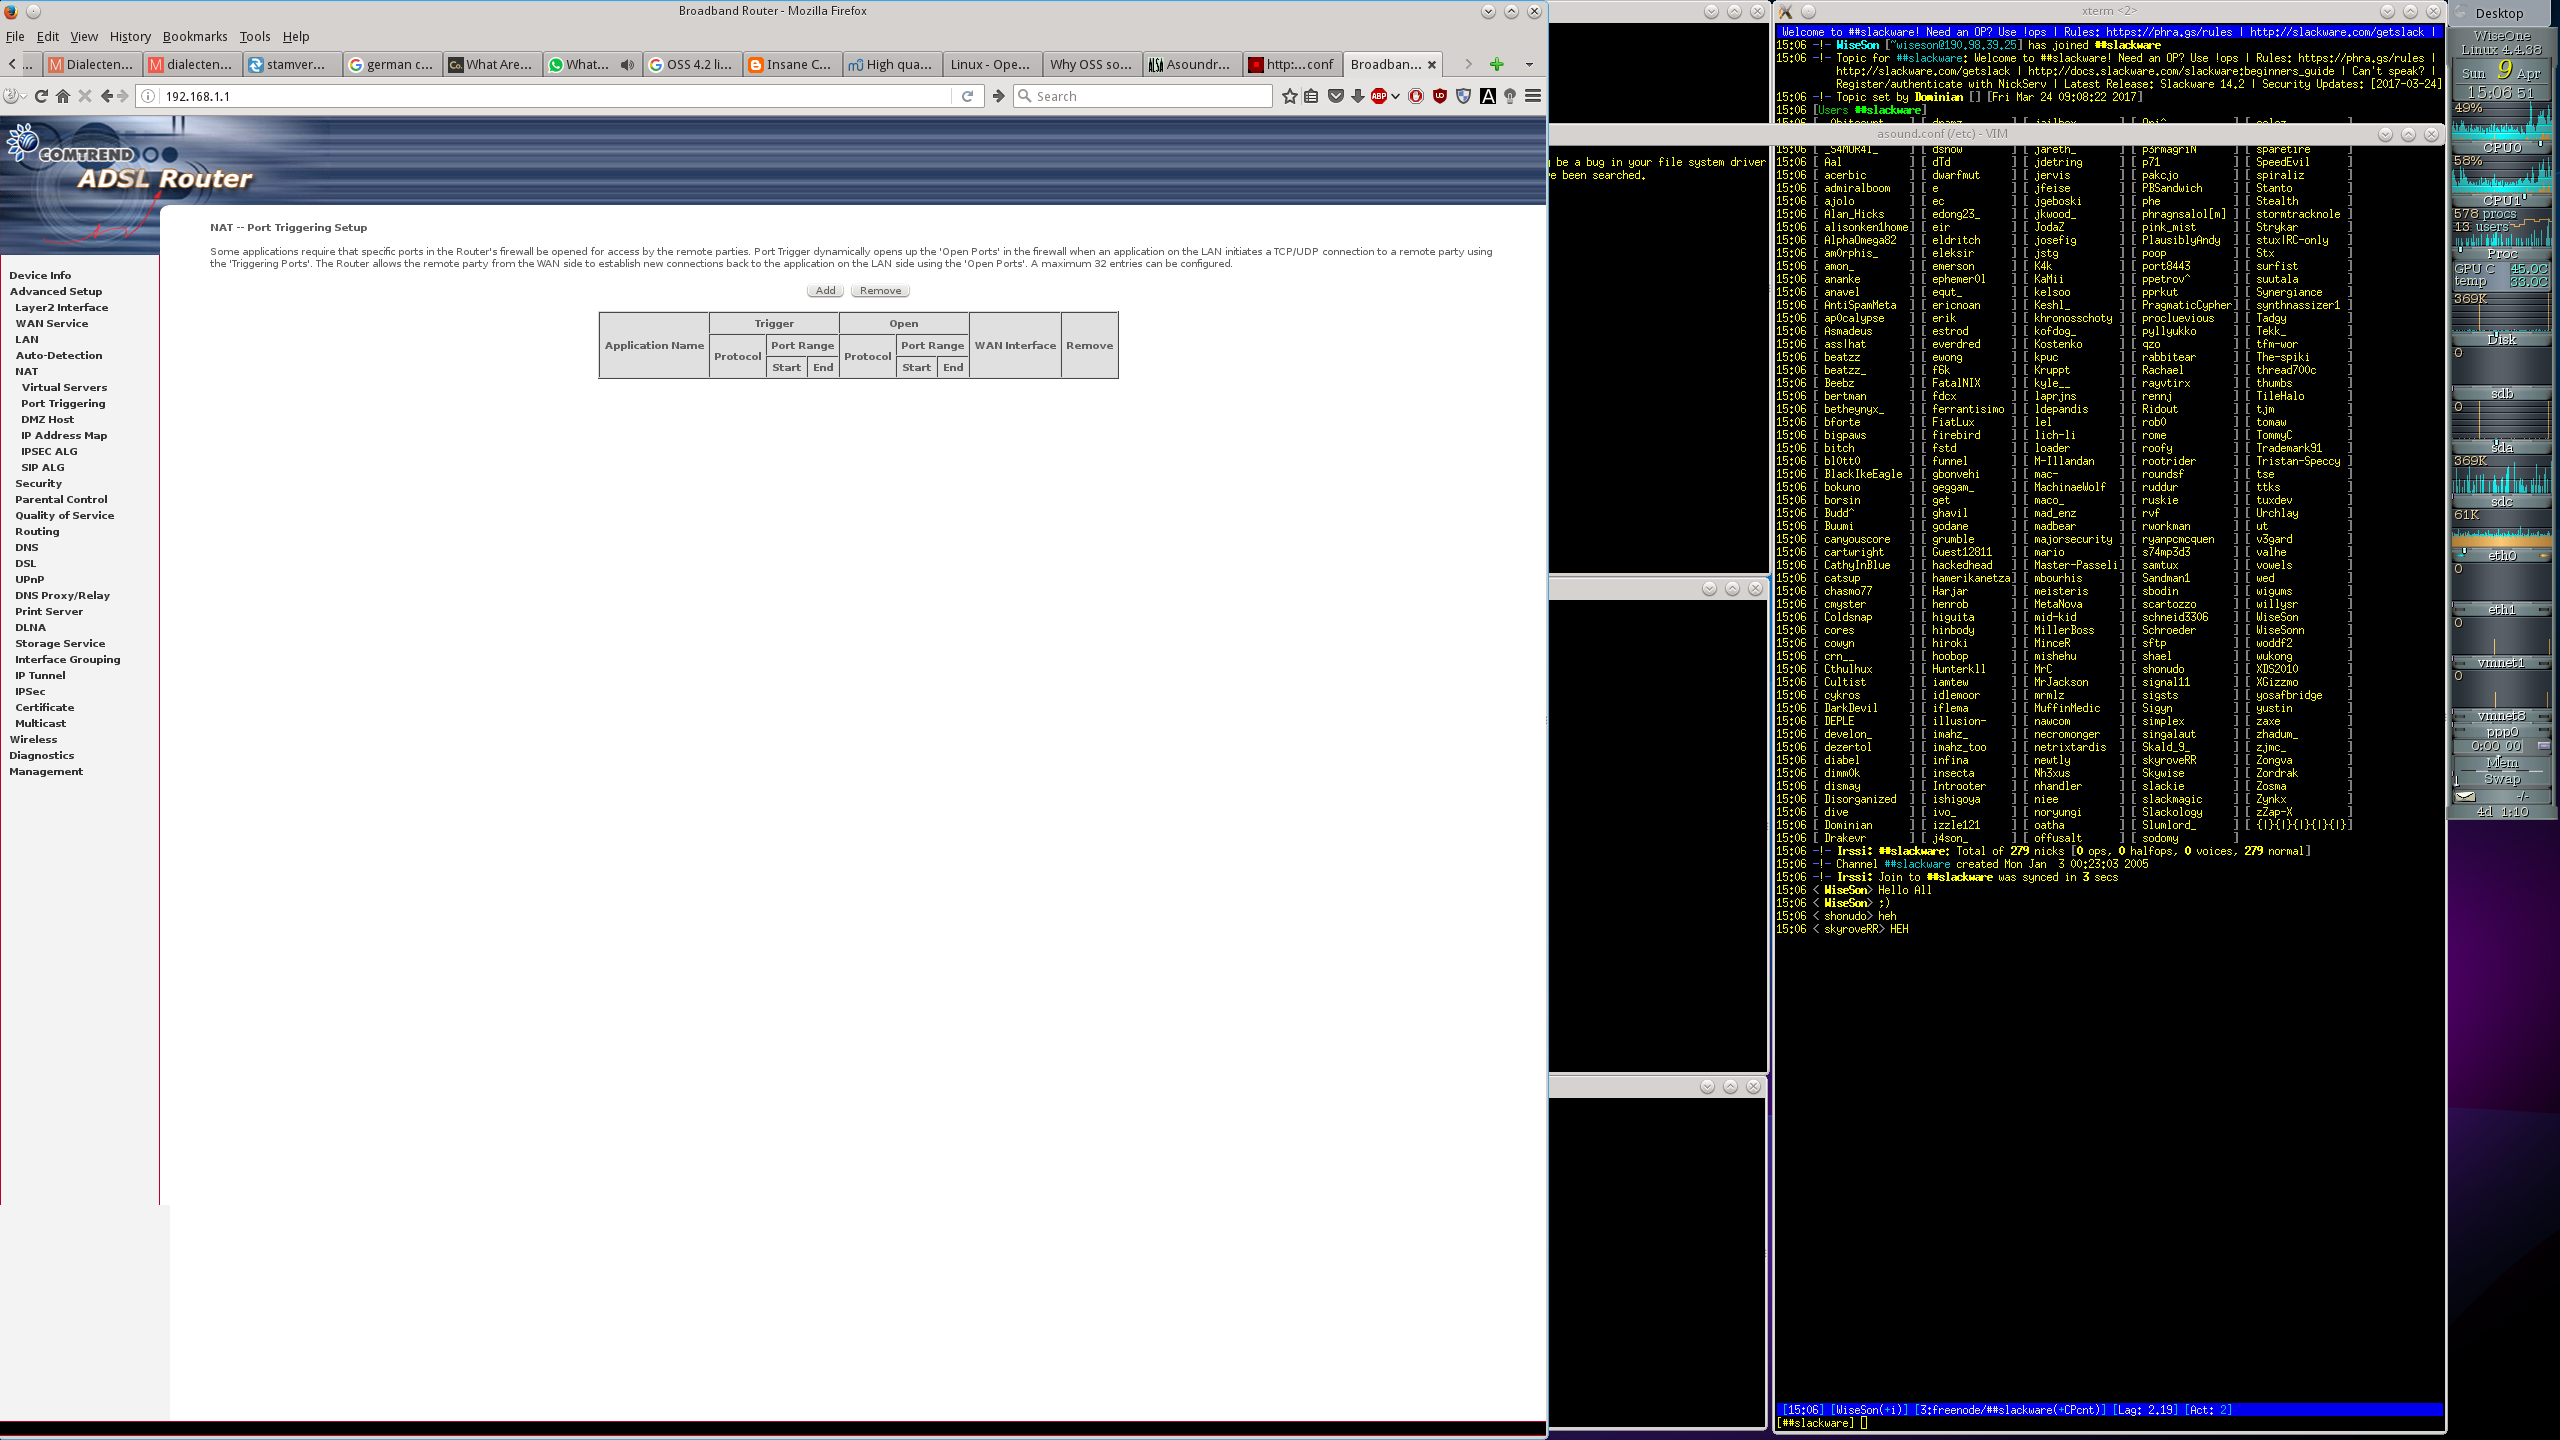Open Device Info in router sidebar

(x=40, y=275)
